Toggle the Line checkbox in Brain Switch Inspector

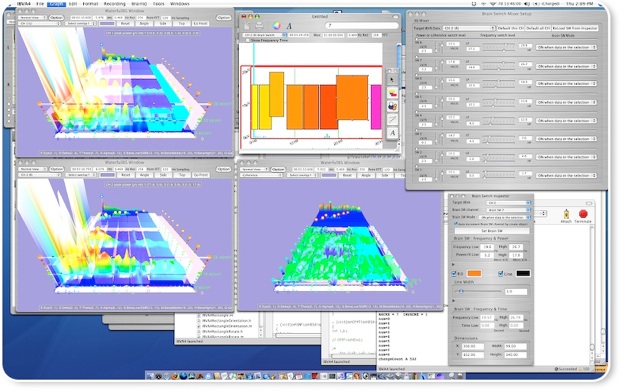[500, 274]
